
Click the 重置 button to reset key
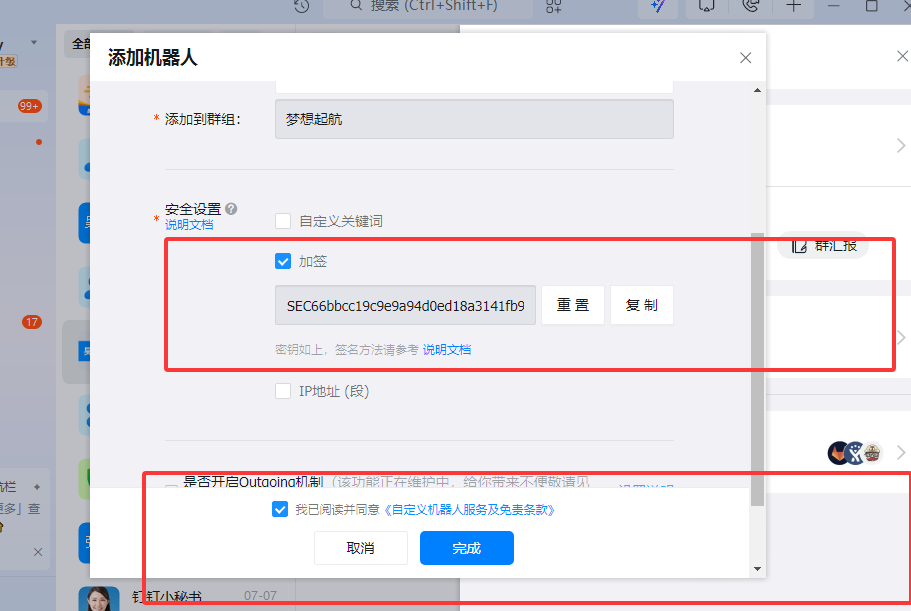tap(573, 305)
